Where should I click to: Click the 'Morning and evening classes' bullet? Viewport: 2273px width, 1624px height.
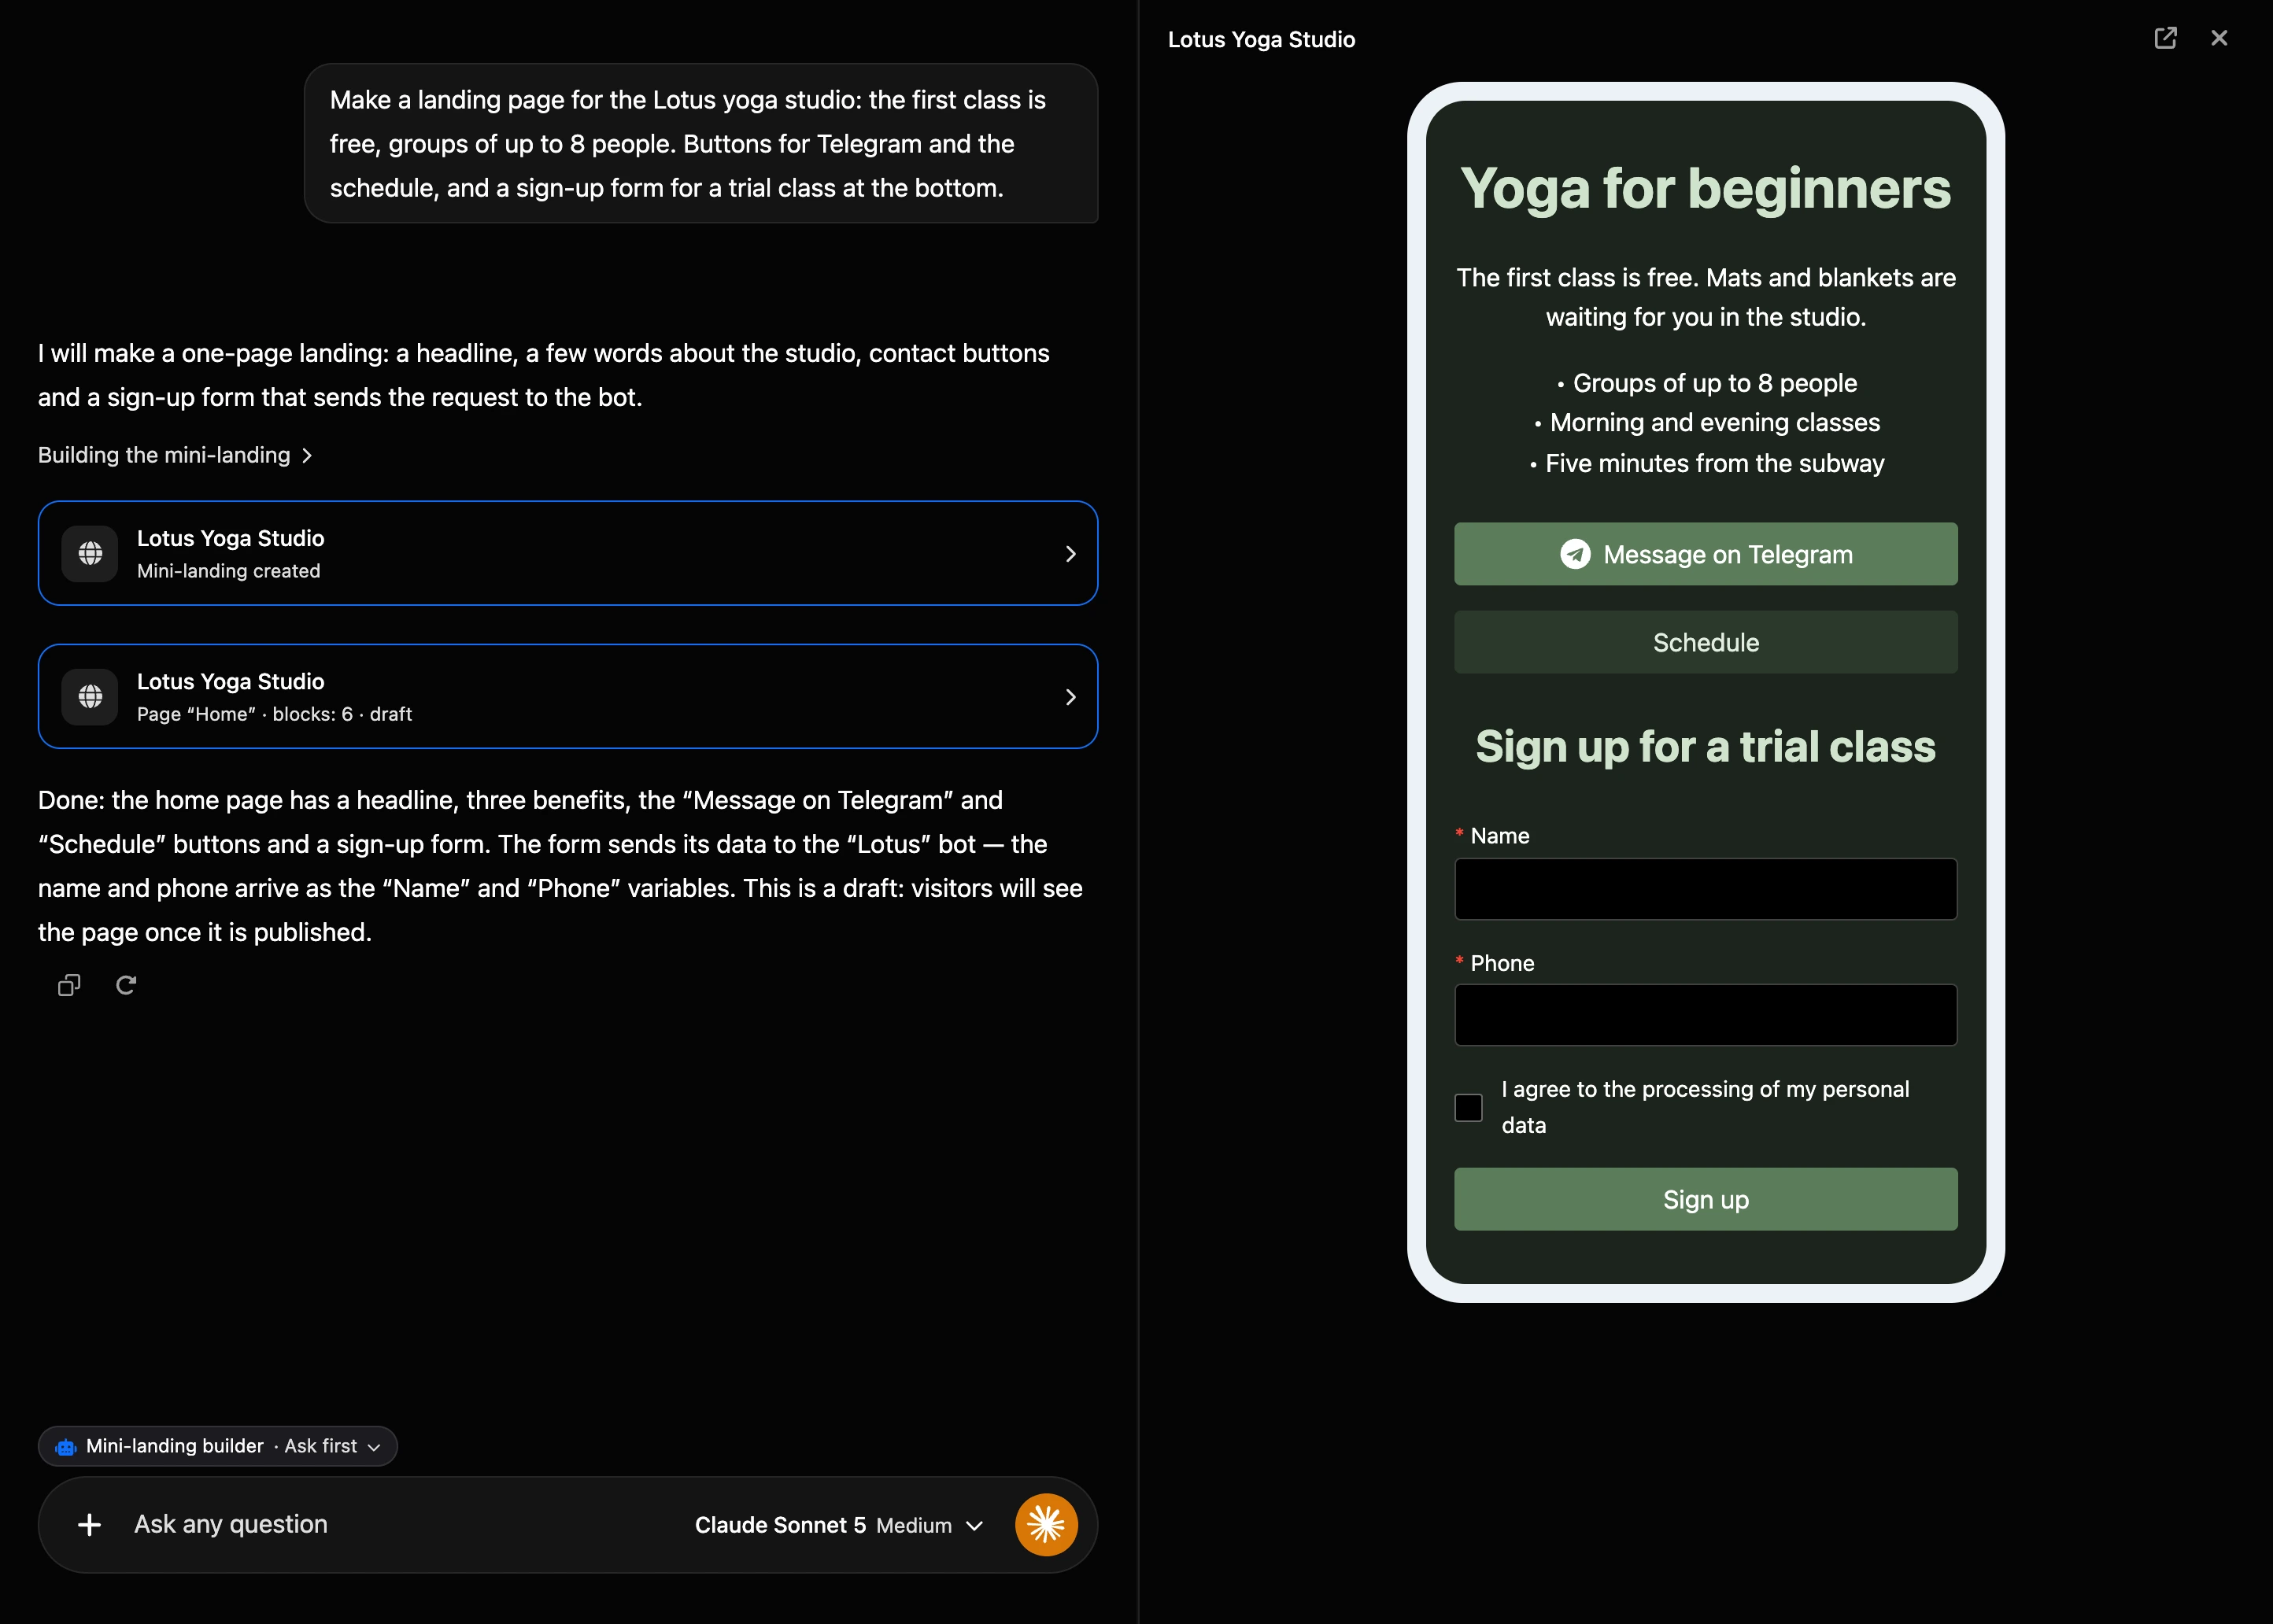click(1706, 422)
